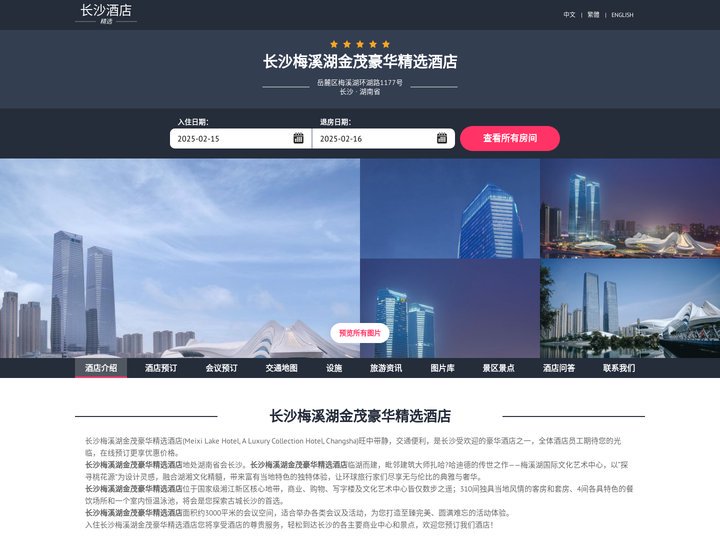The height and width of the screenshot is (540, 720).
Task: Click the section heading 长沙梅溪湖金茂豪华精选酒店 above description
Action: [360, 416]
